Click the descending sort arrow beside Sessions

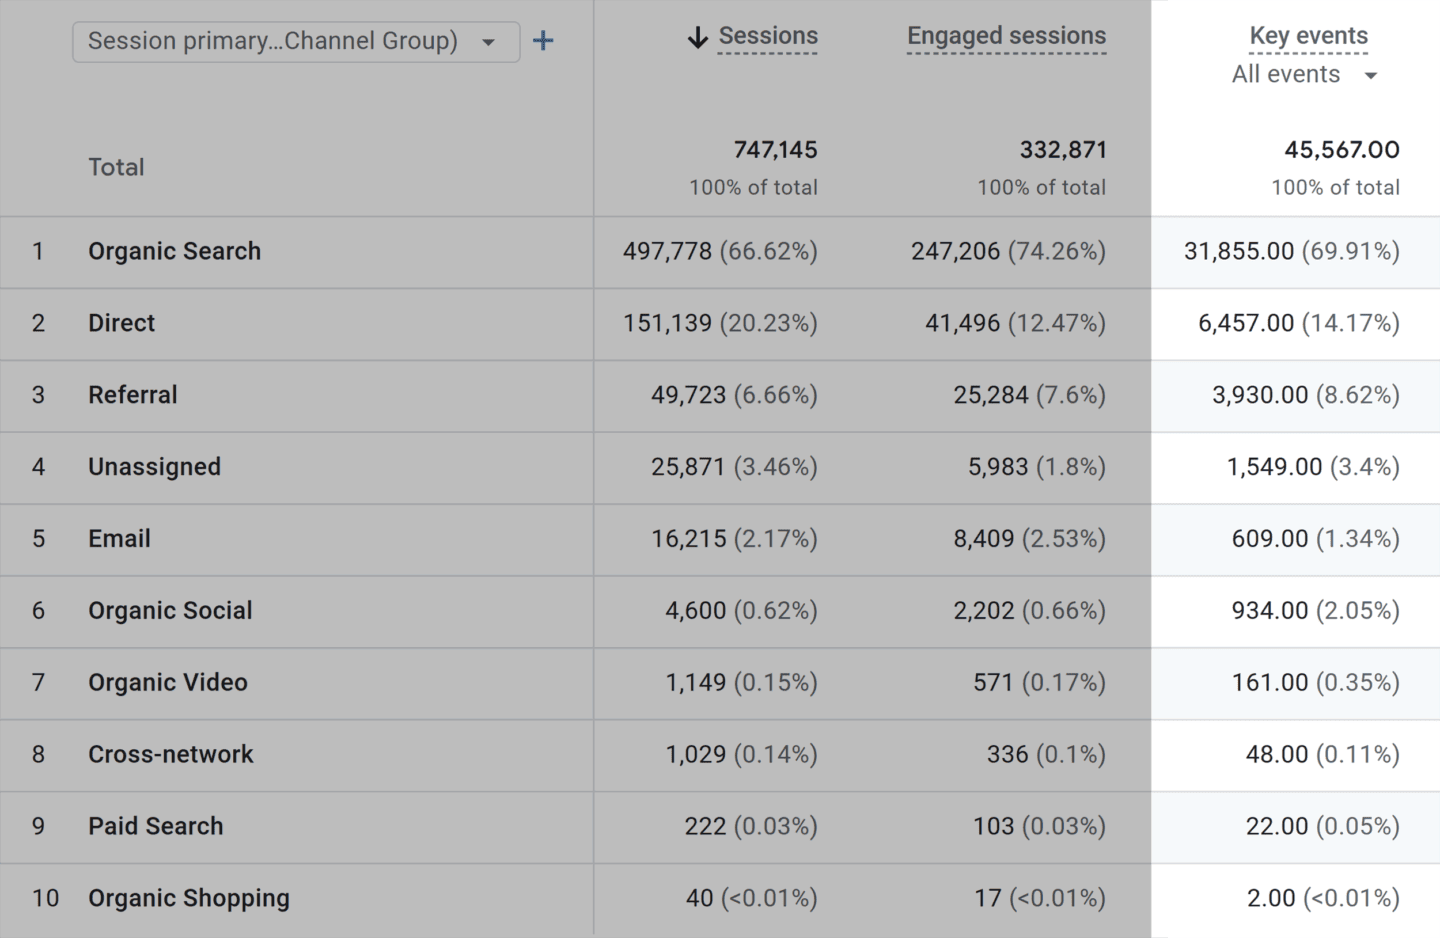tap(698, 36)
